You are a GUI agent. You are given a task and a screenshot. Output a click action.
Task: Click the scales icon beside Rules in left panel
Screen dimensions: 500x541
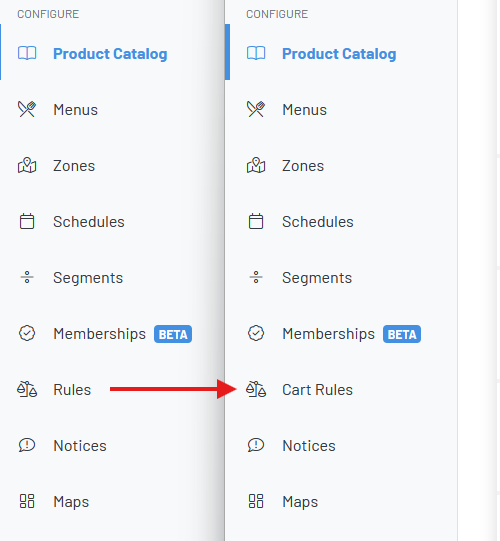(x=27, y=389)
